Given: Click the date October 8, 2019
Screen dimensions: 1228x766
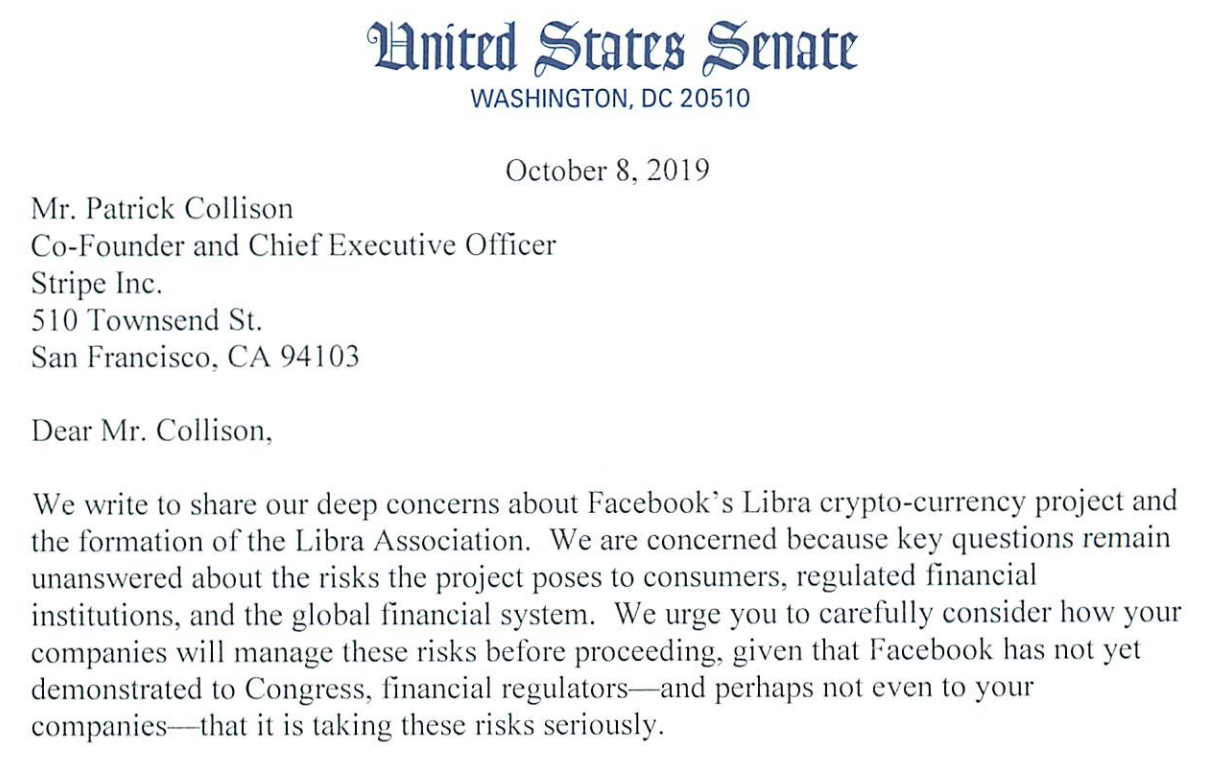Looking at the screenshot, I should [607, 171].
